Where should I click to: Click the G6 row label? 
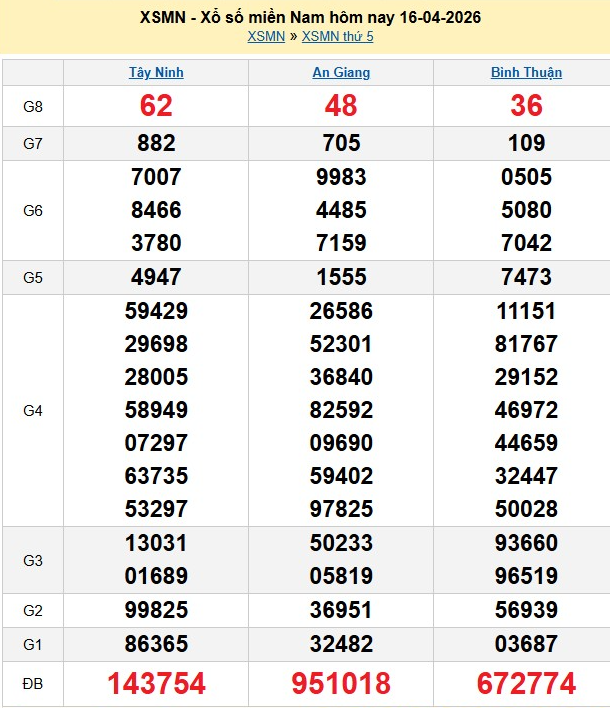[33, 211]
